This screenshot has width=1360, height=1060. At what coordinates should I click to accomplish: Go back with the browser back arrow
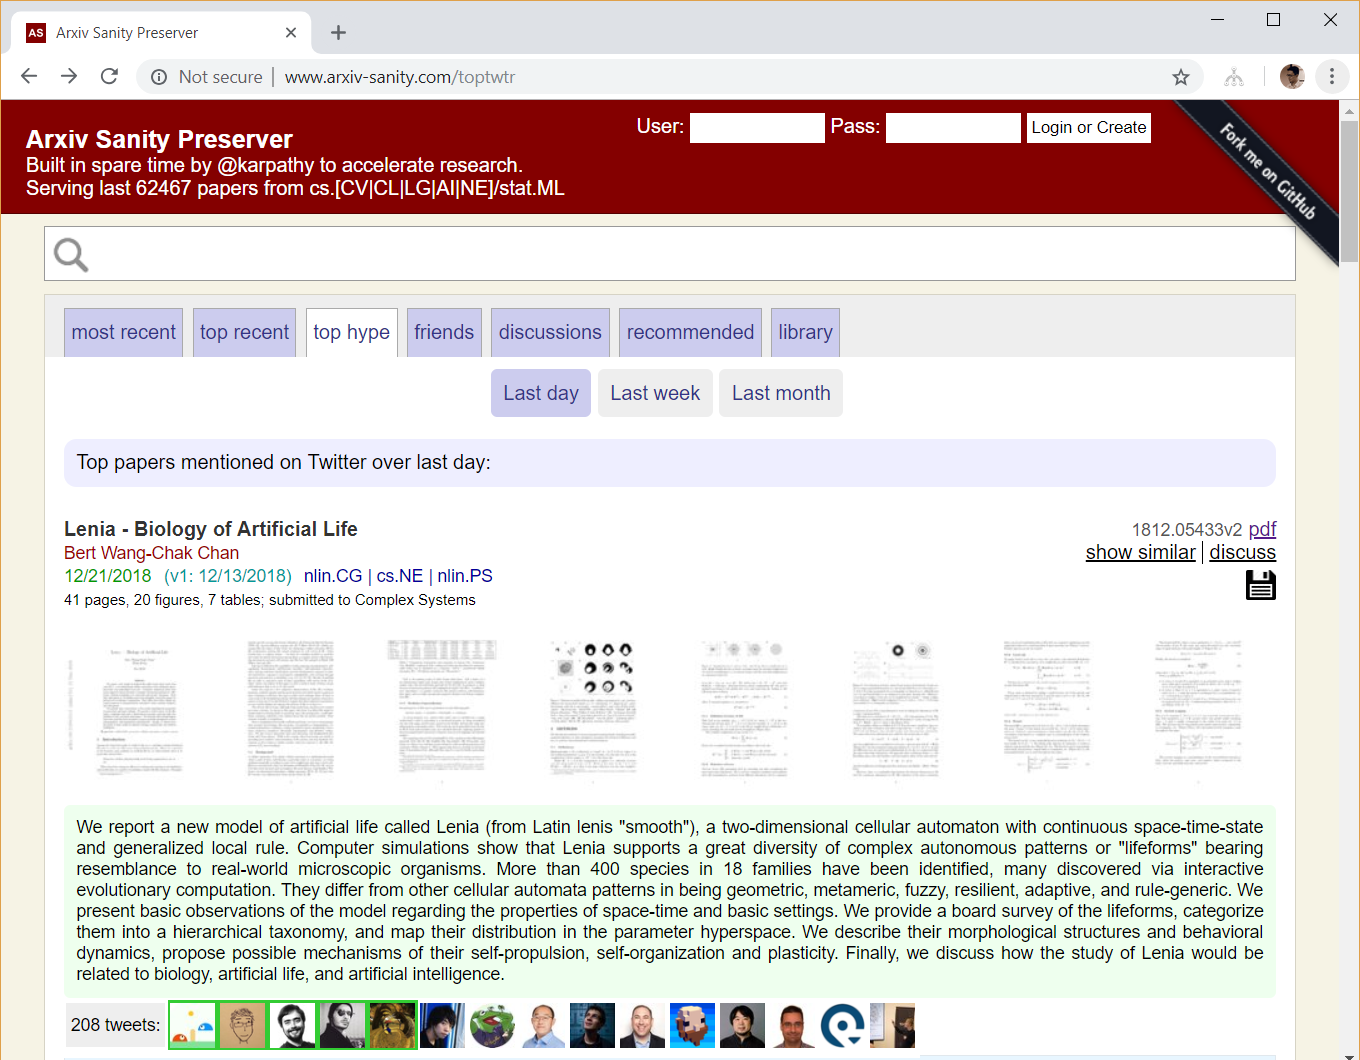click(29, 77)
